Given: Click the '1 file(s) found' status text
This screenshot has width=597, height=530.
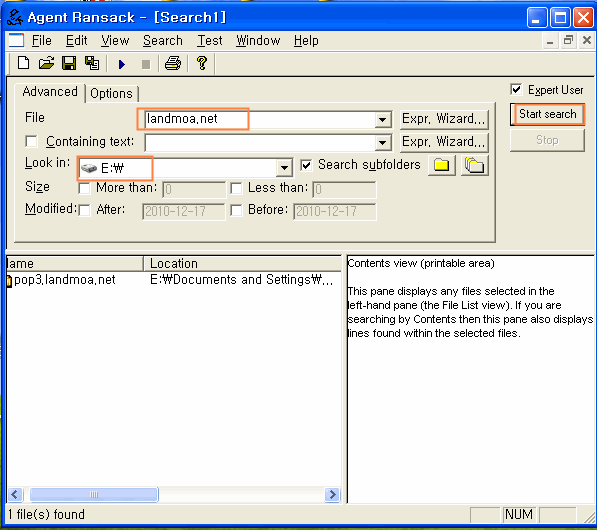Looking at the screenshot, I should [x=46, y=515].
